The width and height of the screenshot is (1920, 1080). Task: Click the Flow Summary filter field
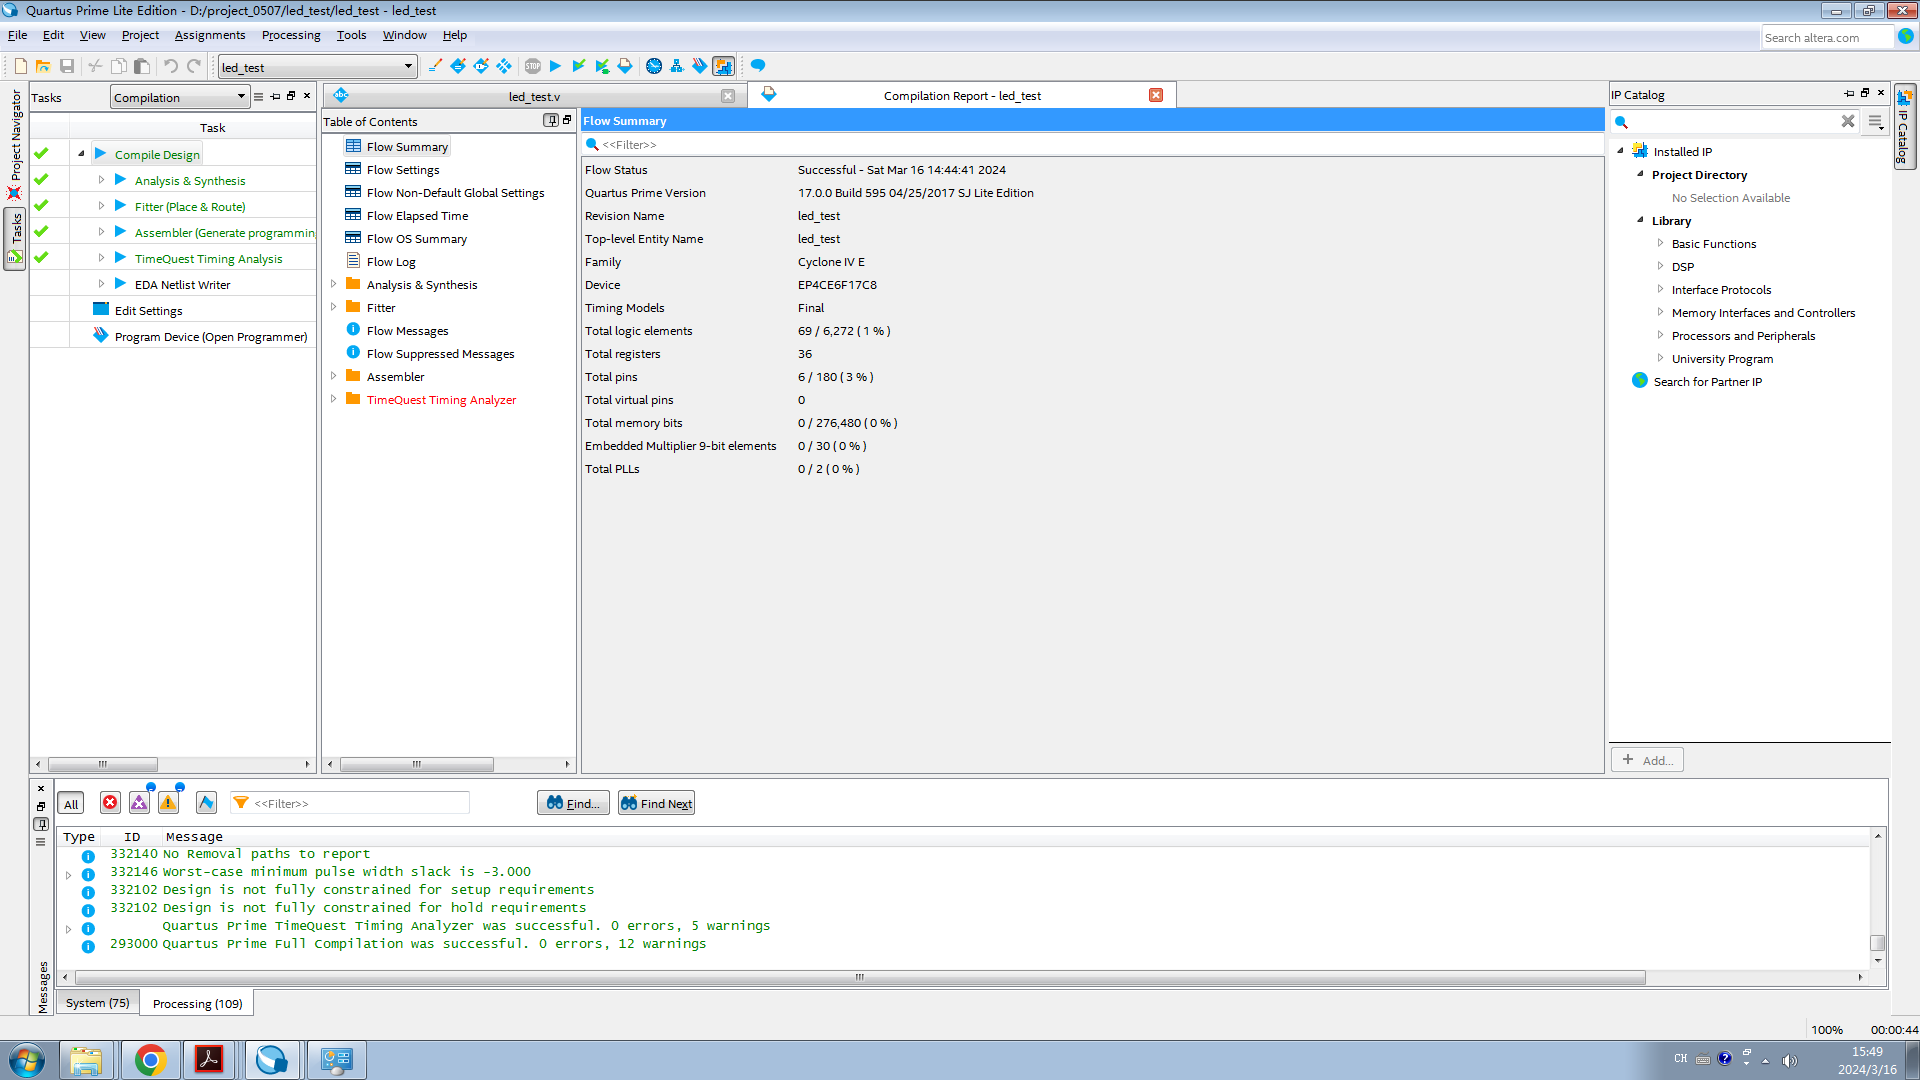pos(1092,145)
